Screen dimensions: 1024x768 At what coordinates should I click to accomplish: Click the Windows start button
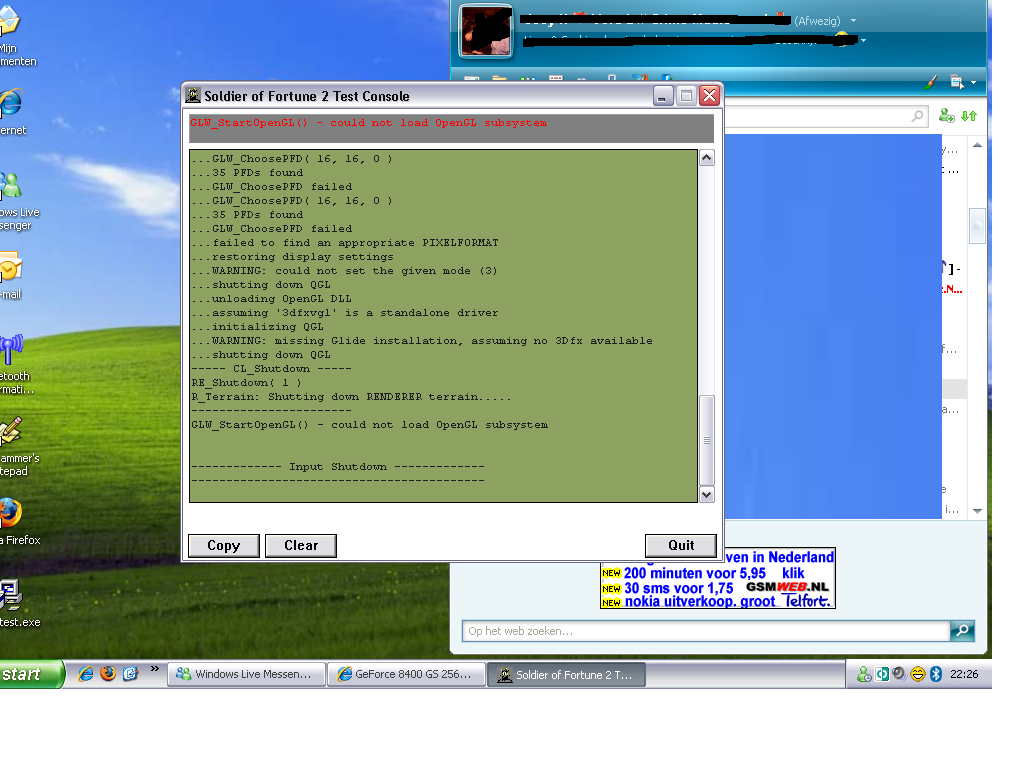[x=30, y=675]
